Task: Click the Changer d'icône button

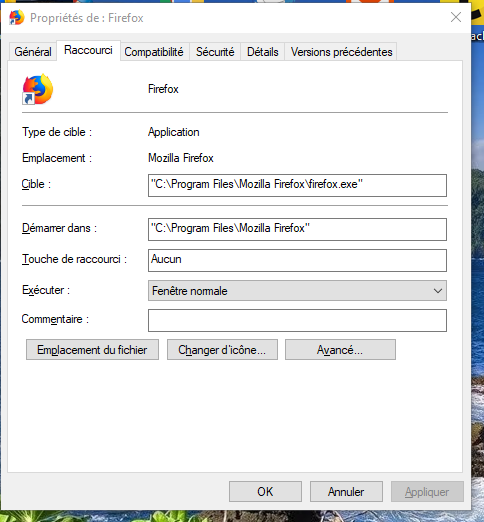Action: click(x=222, y=350)
